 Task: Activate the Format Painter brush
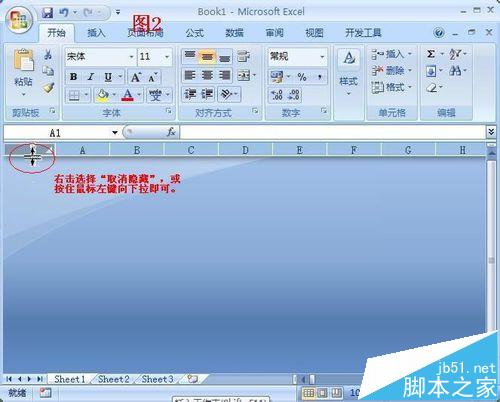pos(49,87)
